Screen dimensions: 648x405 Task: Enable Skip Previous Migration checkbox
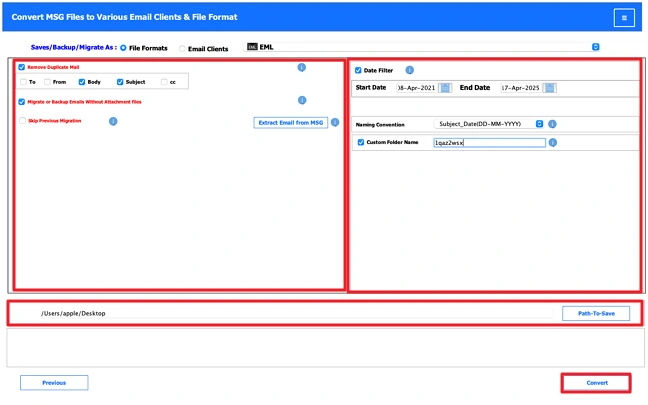pyautogui.click(x=22, y=121)
